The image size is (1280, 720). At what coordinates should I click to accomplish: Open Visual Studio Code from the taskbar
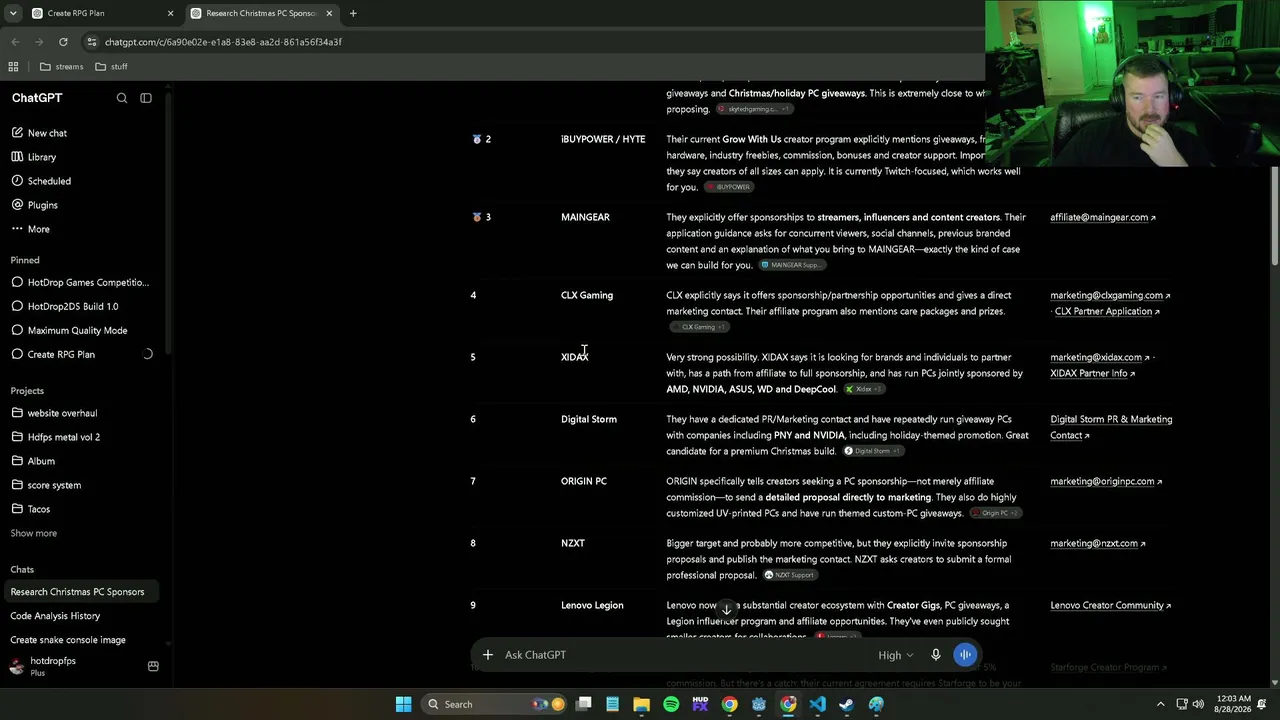click(x=817, y=704)
